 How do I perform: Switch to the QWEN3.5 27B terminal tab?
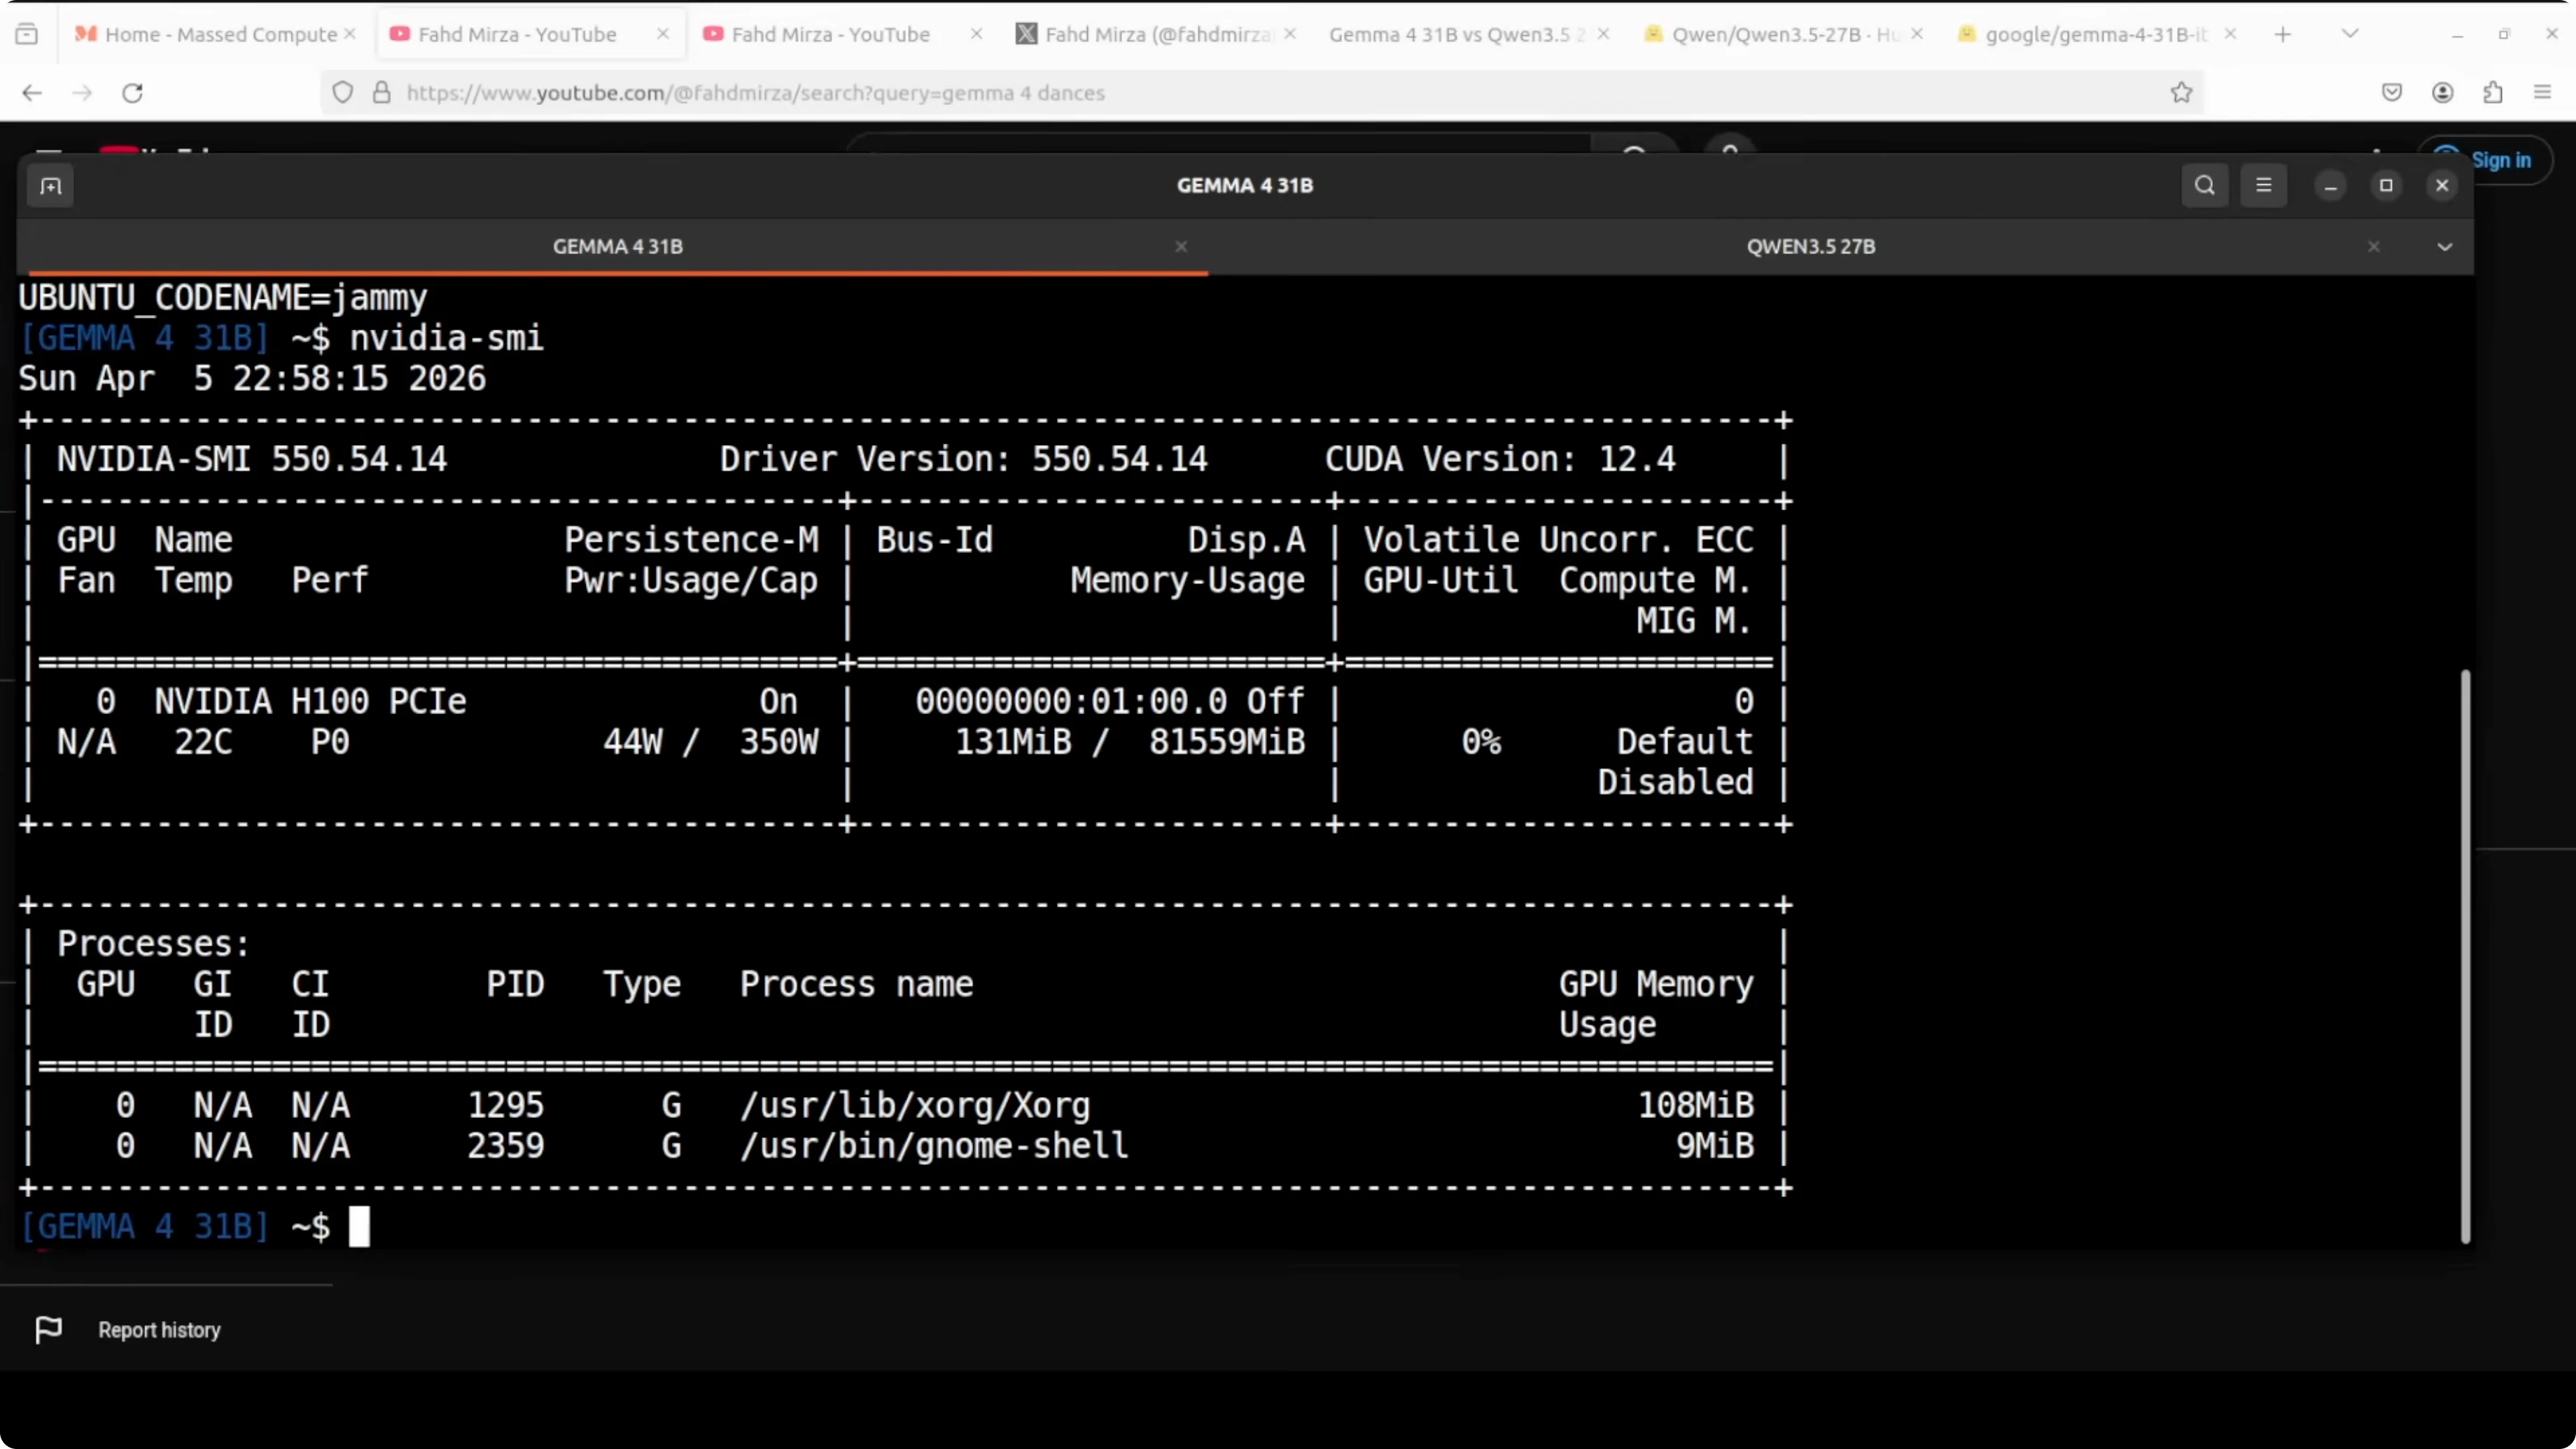1810,247
